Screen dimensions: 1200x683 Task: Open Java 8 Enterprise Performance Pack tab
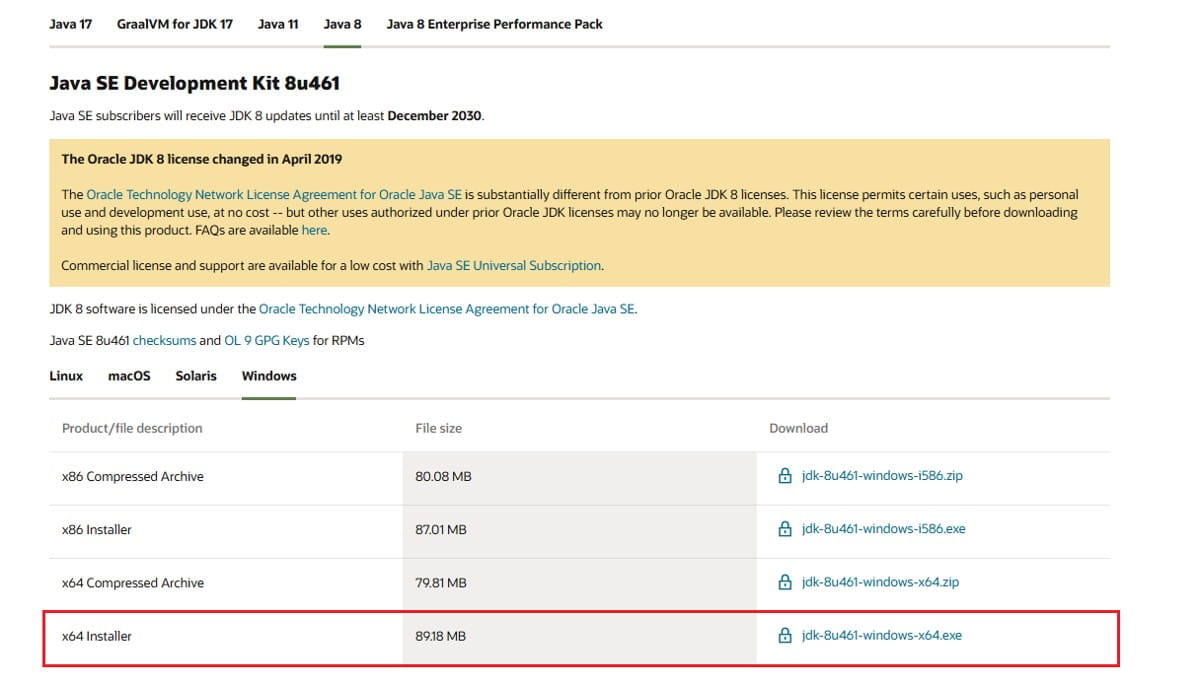point(494,24)
